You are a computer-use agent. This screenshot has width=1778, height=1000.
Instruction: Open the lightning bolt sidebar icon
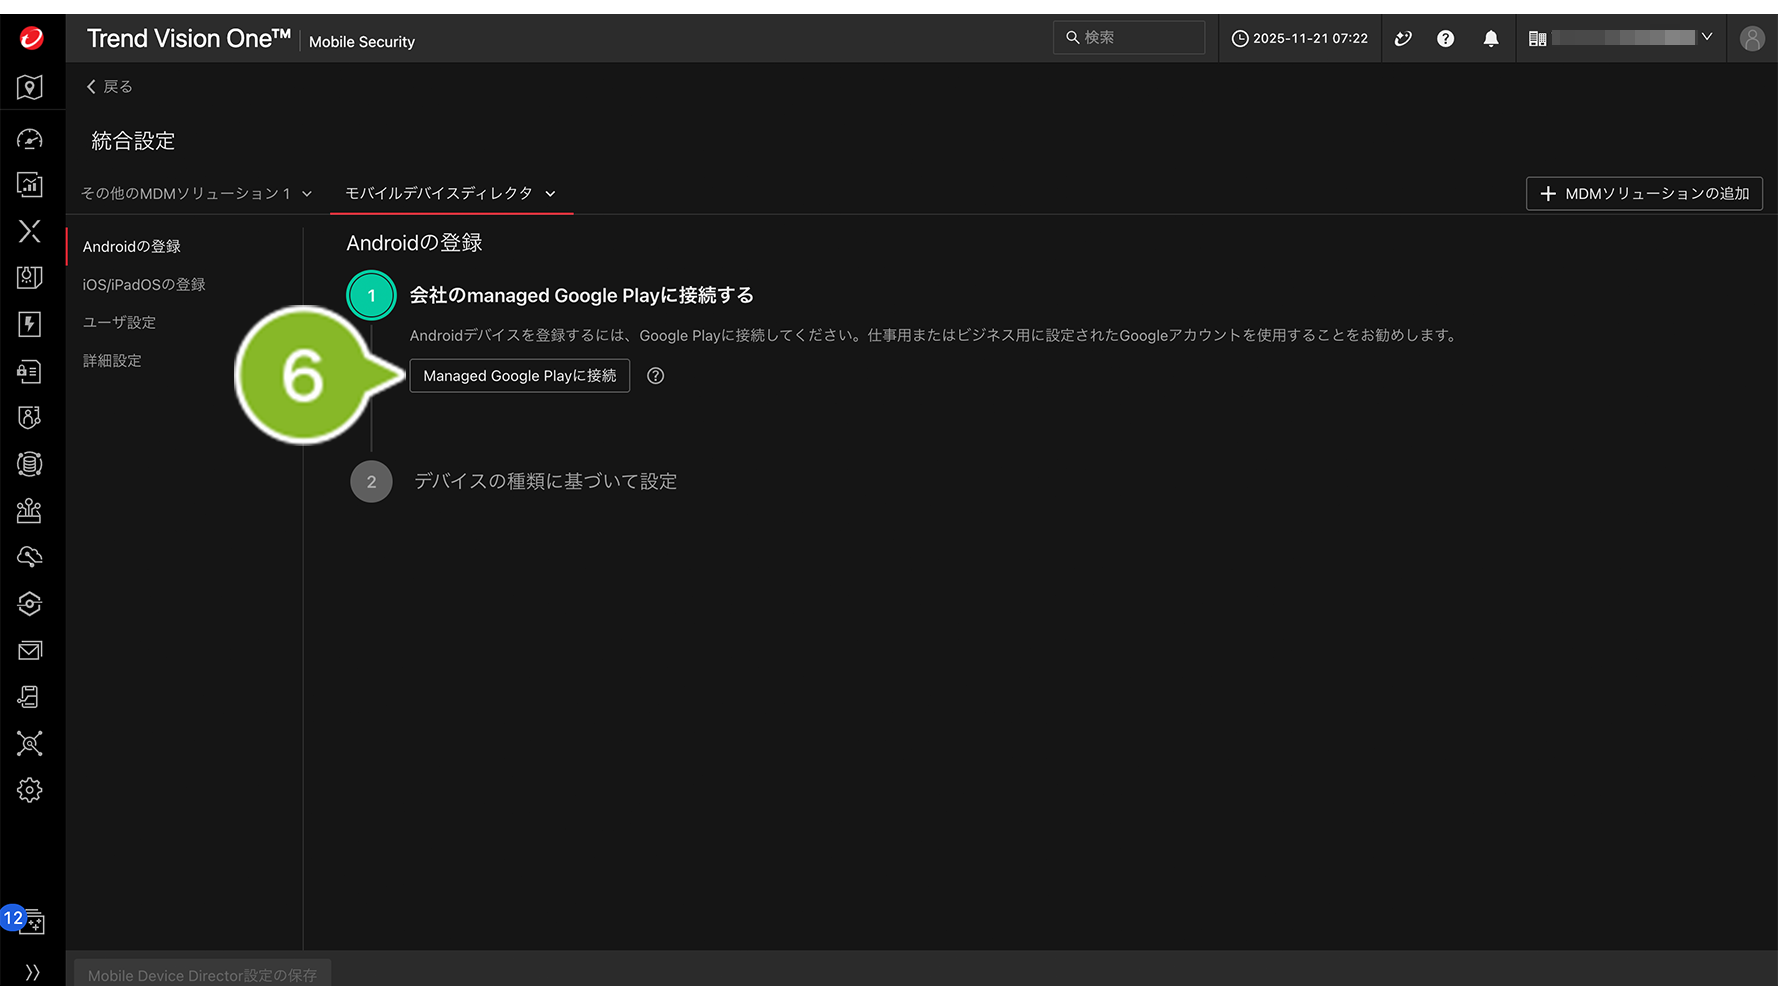(x=30, y=324)
